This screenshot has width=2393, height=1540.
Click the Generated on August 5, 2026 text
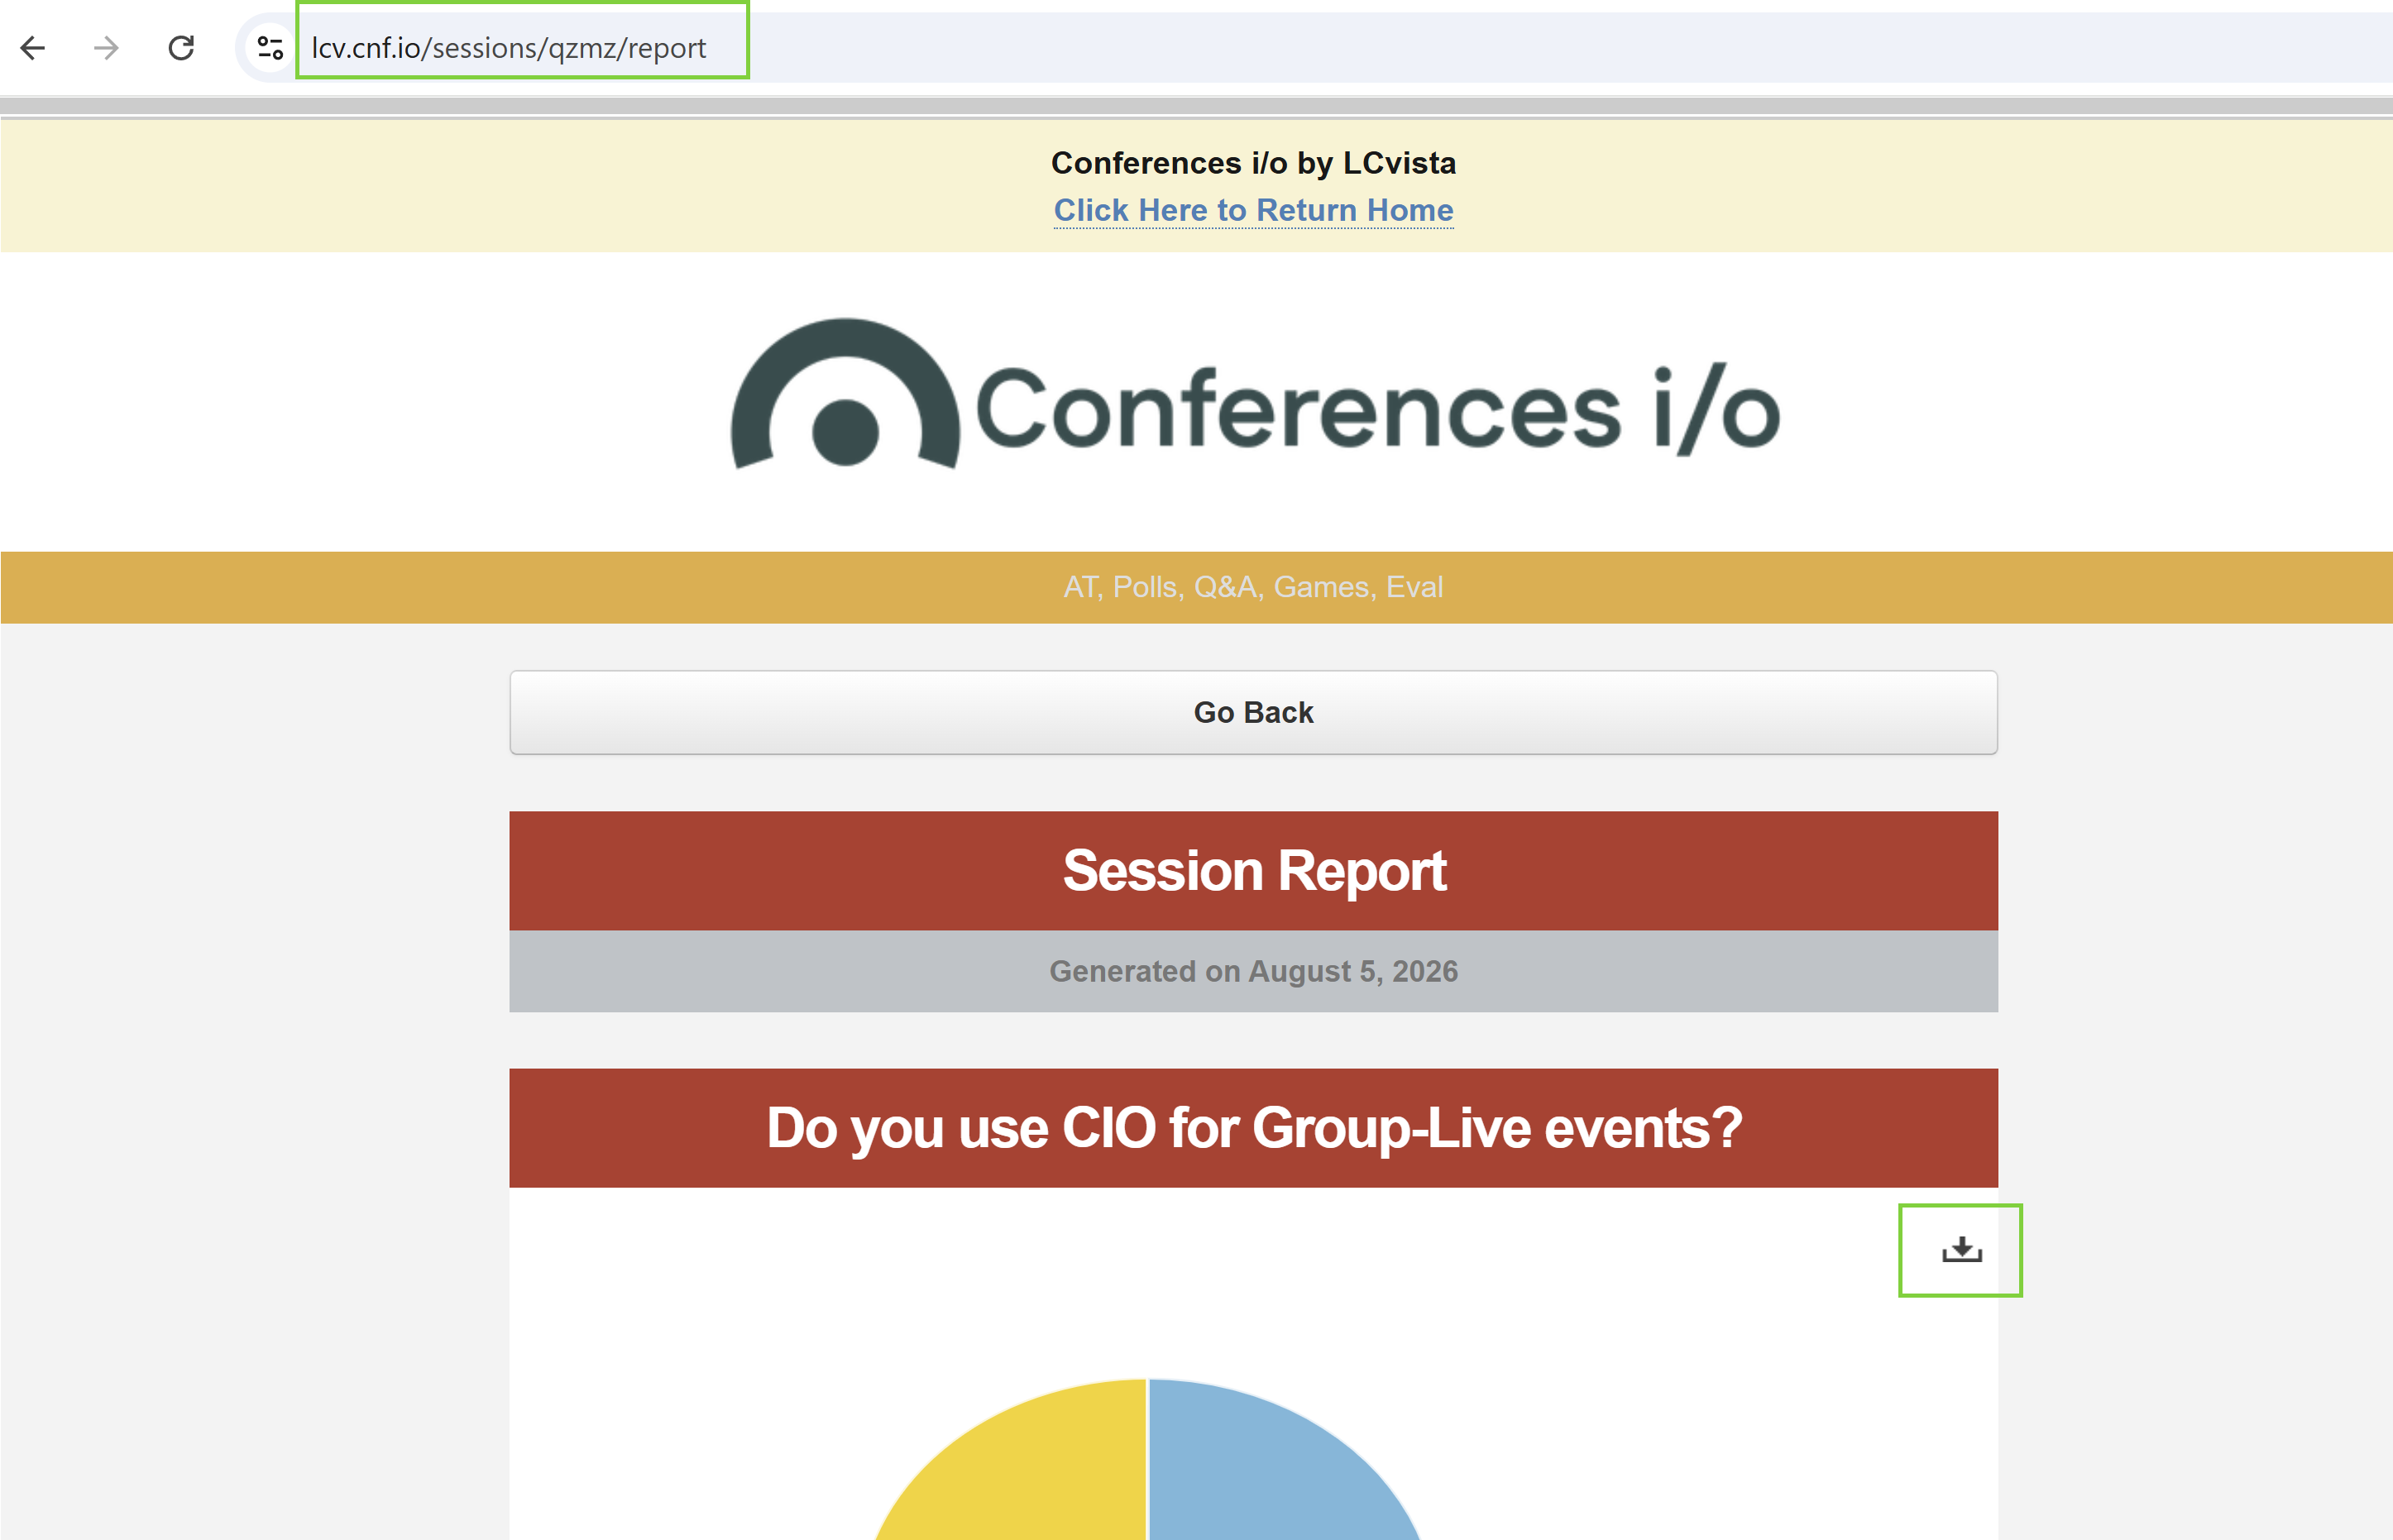pyautogui.click(x=1253, y=971)
